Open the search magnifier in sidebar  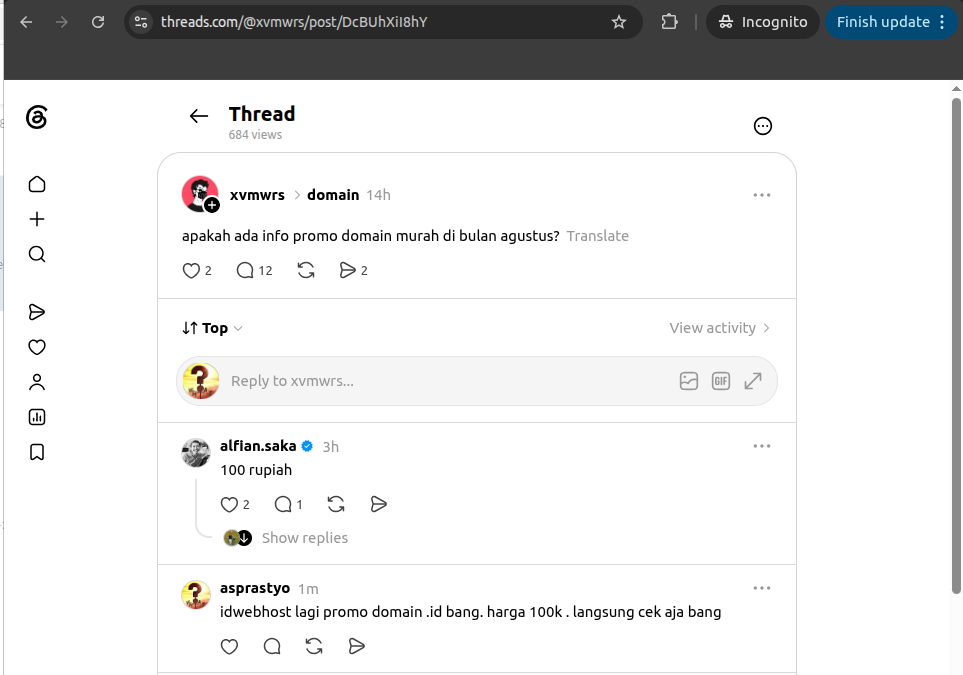pyautogui.click(x=37, y=254)
